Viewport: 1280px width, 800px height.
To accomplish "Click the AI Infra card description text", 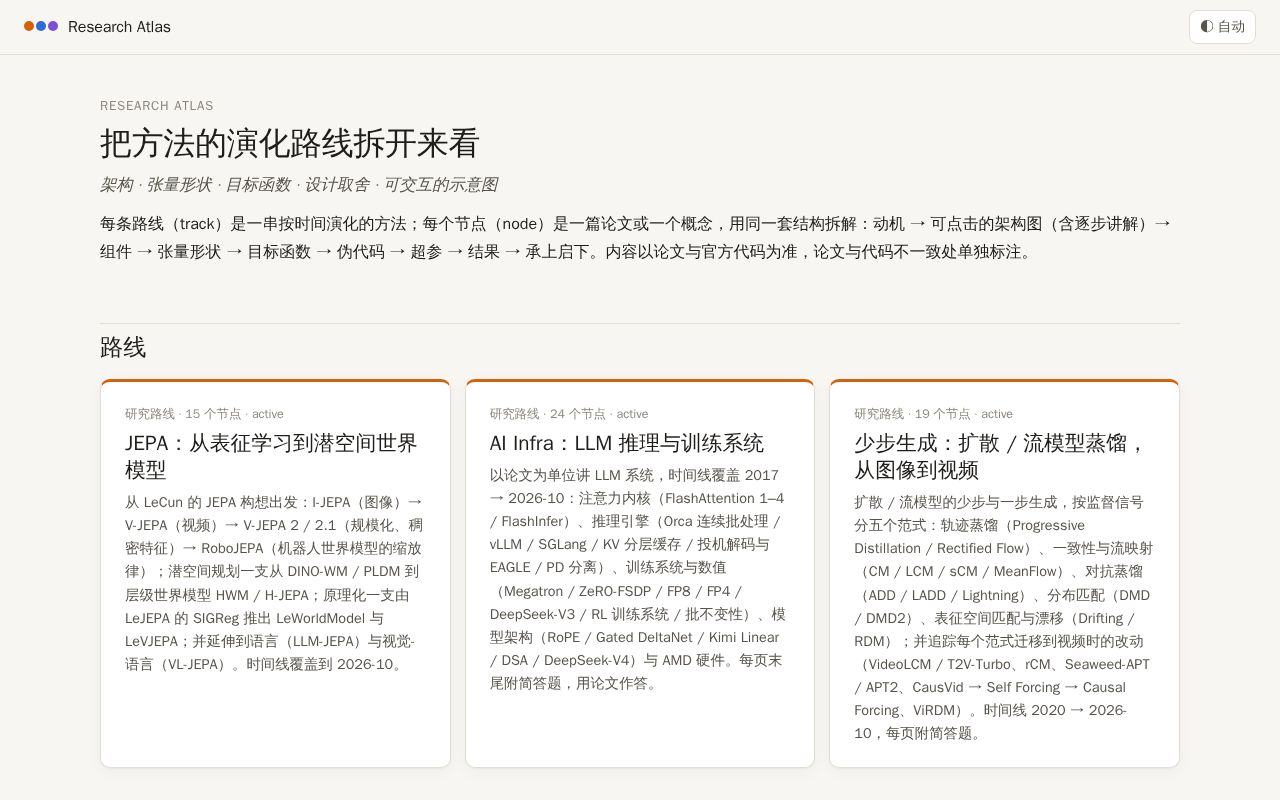I will [x=640, y=579].
